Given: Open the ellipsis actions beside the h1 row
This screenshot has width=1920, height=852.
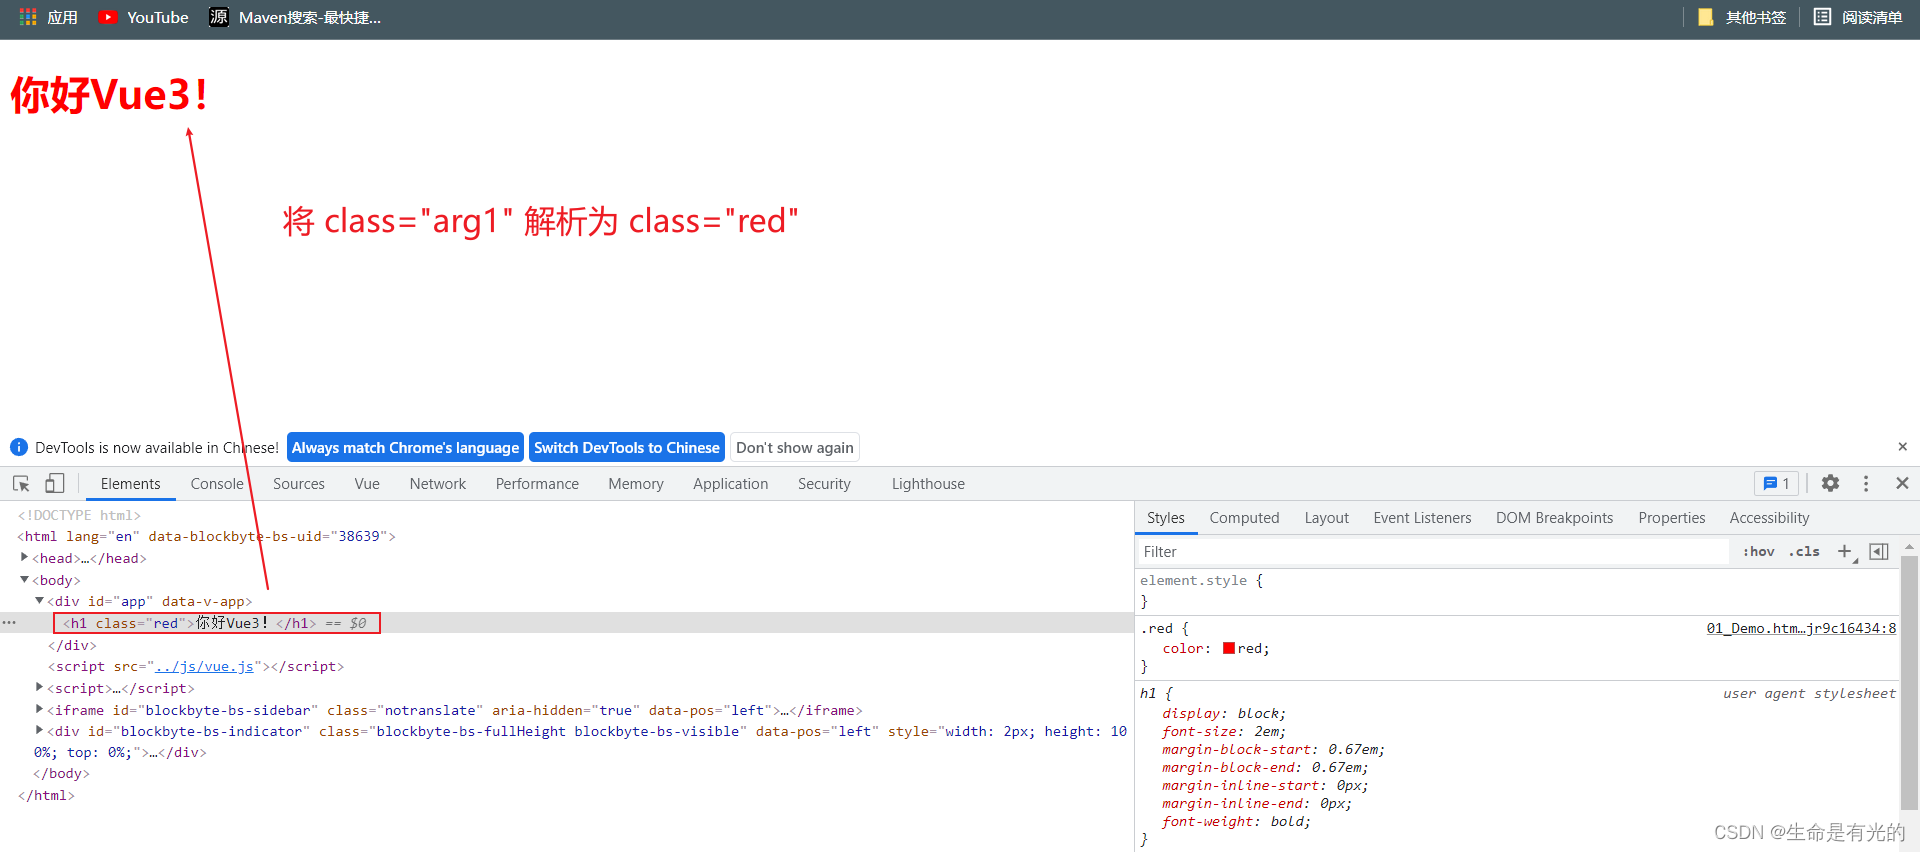Looking at the screenshot, I should pos(9,623).
